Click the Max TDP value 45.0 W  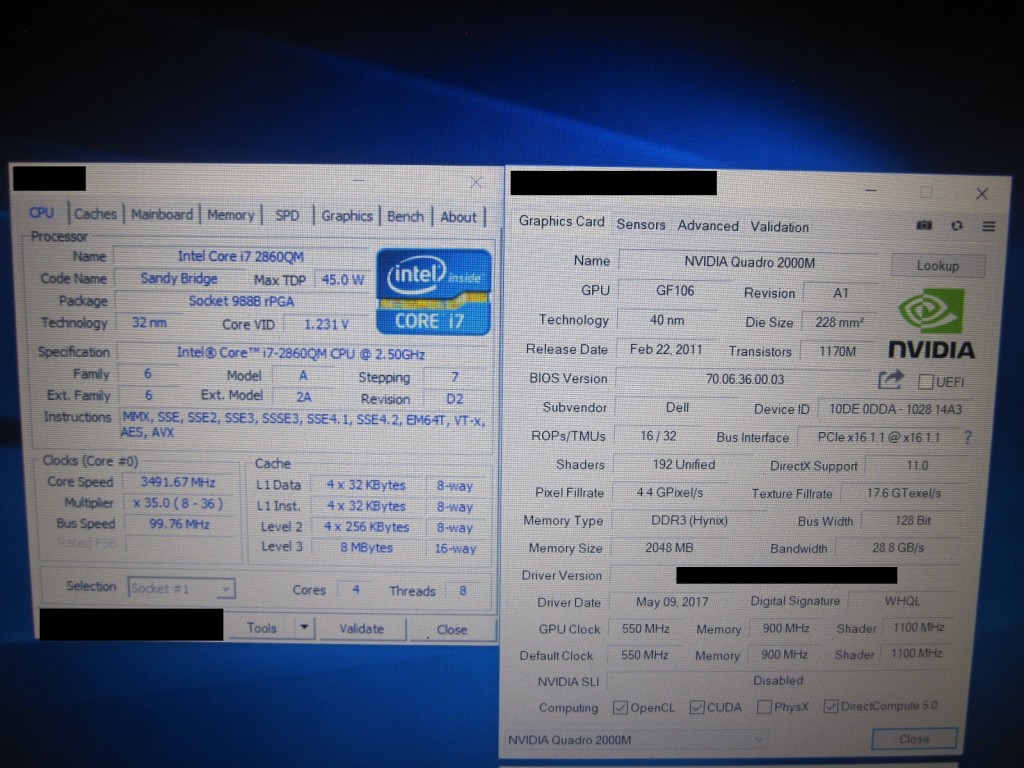(x=342, y=280)
